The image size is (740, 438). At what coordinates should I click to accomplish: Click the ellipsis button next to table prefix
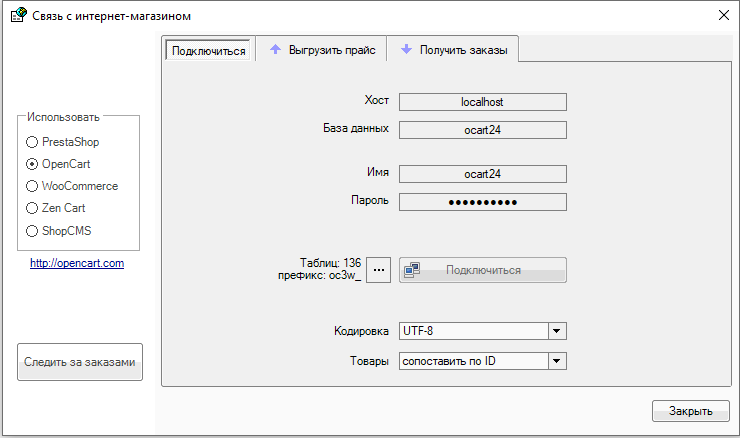tap(378, 270)
